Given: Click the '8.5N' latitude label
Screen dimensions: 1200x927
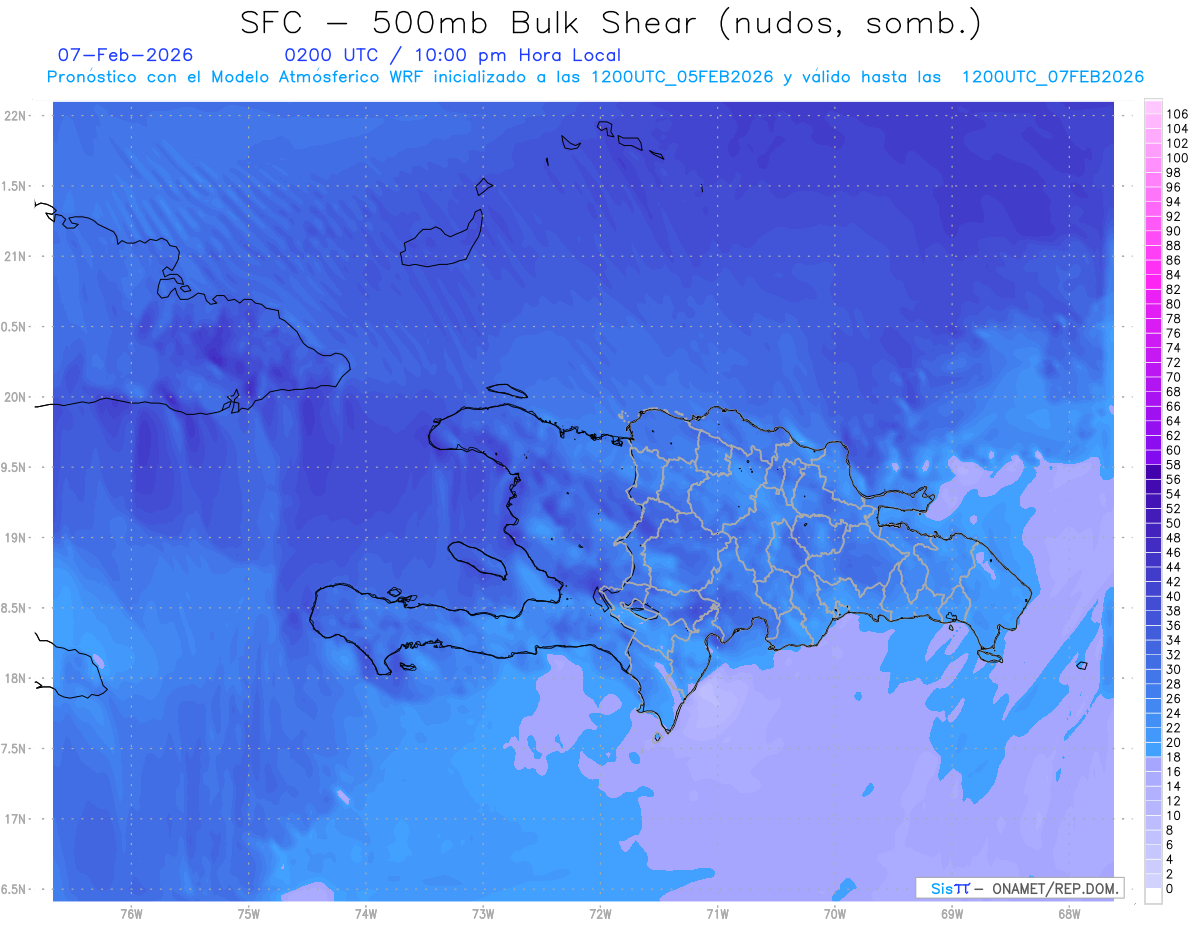Looking at the screenshot, I should pyautogui.click(x=14, y=608).
